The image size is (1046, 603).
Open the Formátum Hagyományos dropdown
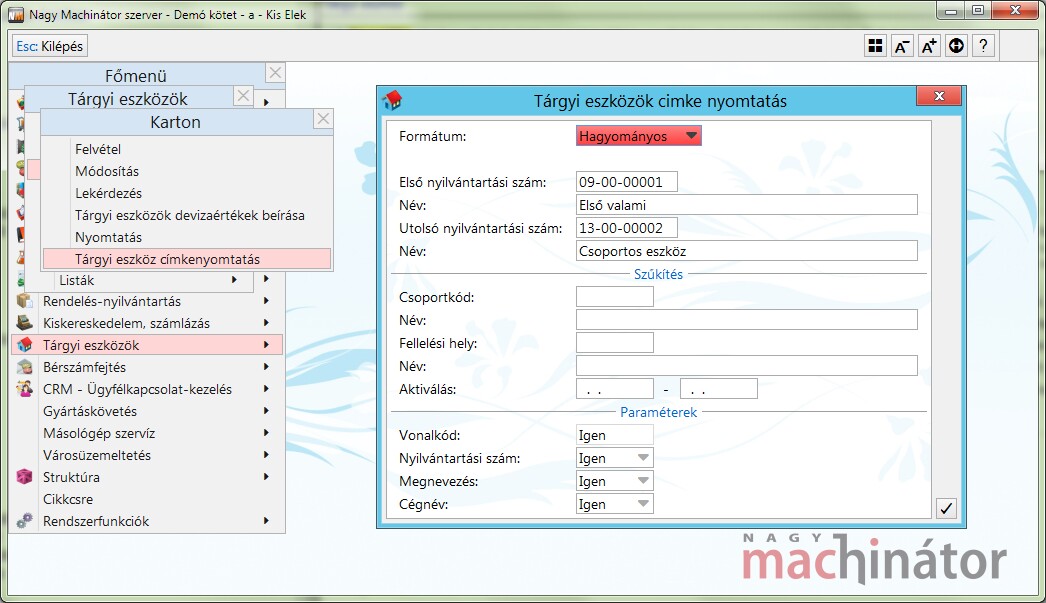coord(638,136)
